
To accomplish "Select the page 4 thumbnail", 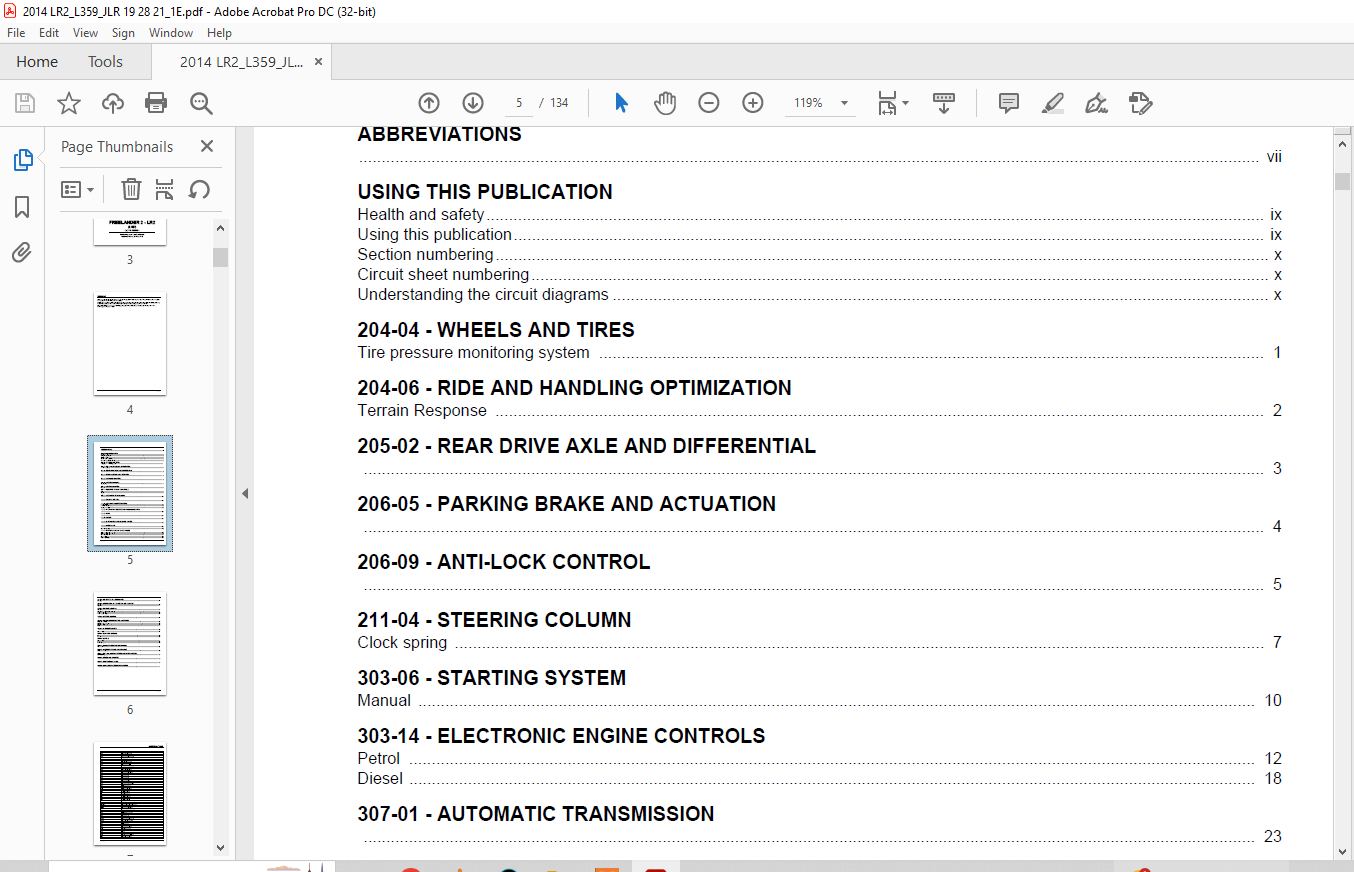I will tap(130, 344).
